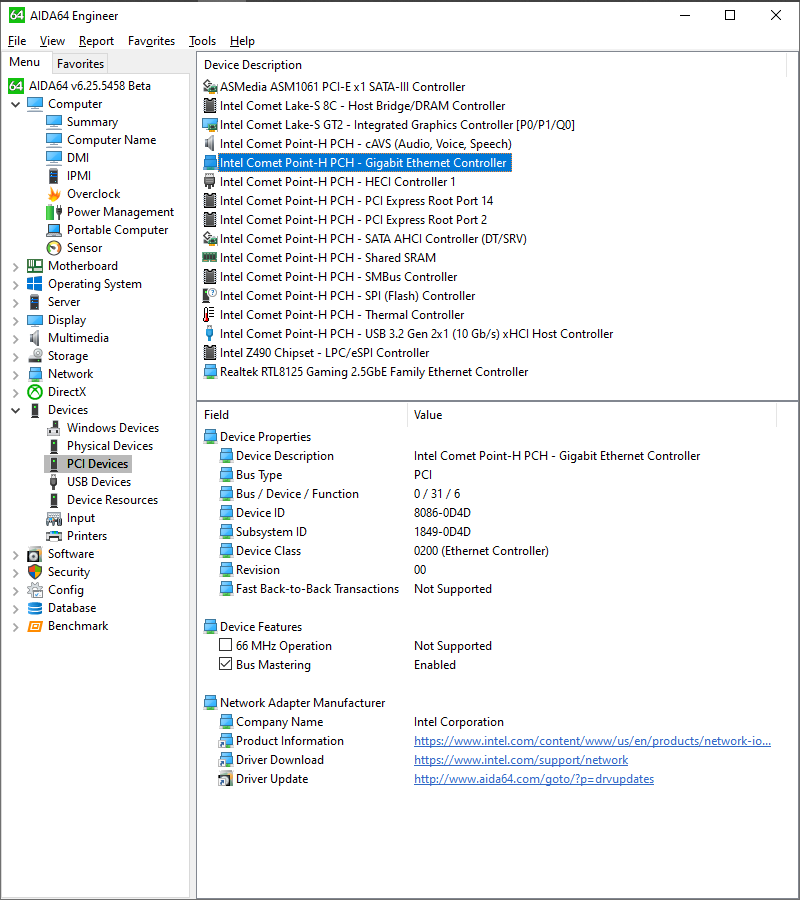Open the Overclock flame icon
The width and height of the screenshot is (800, 900).
54,194
